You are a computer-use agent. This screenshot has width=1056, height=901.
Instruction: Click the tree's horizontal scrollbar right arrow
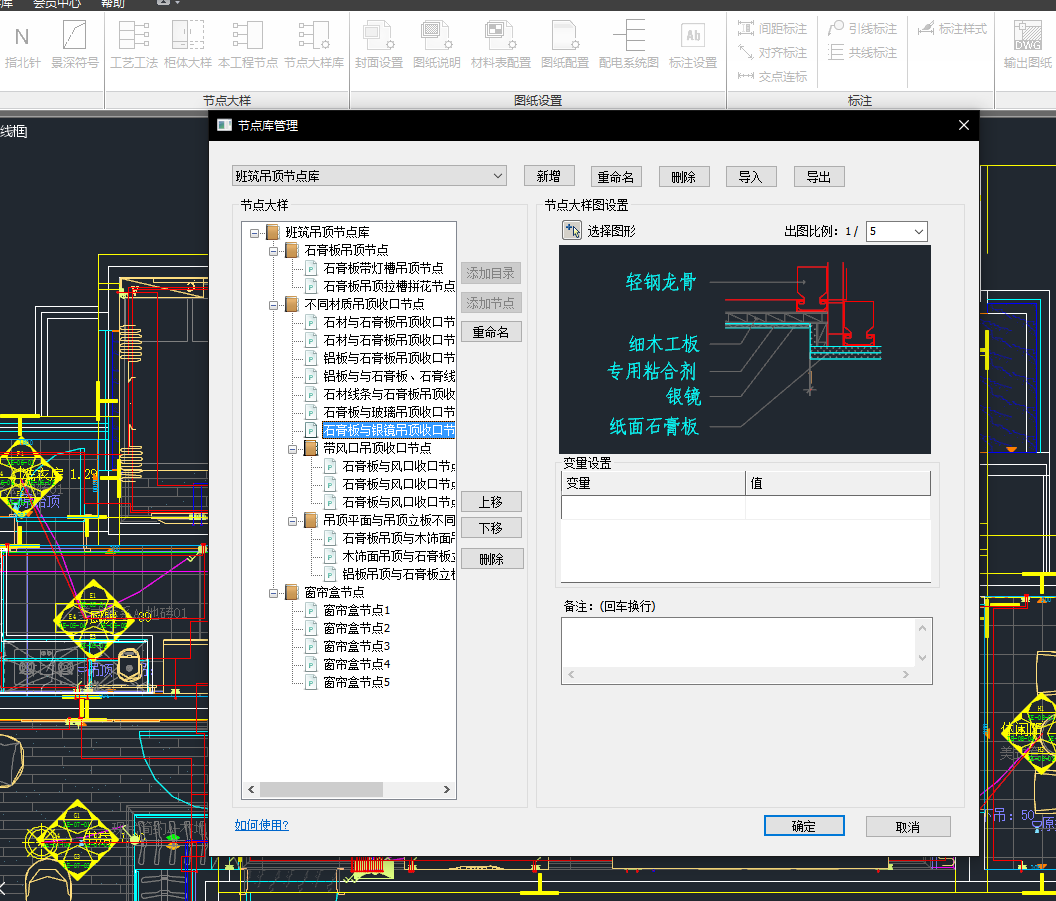click(x=447, y=789)
